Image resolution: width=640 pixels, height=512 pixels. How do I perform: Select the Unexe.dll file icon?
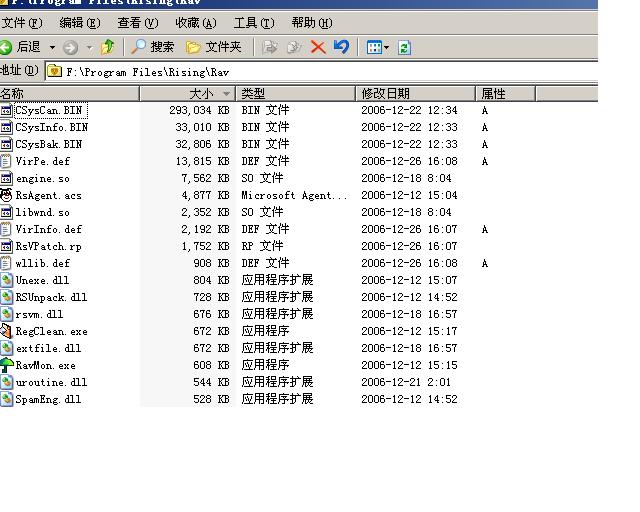click(x=6, y=280)
